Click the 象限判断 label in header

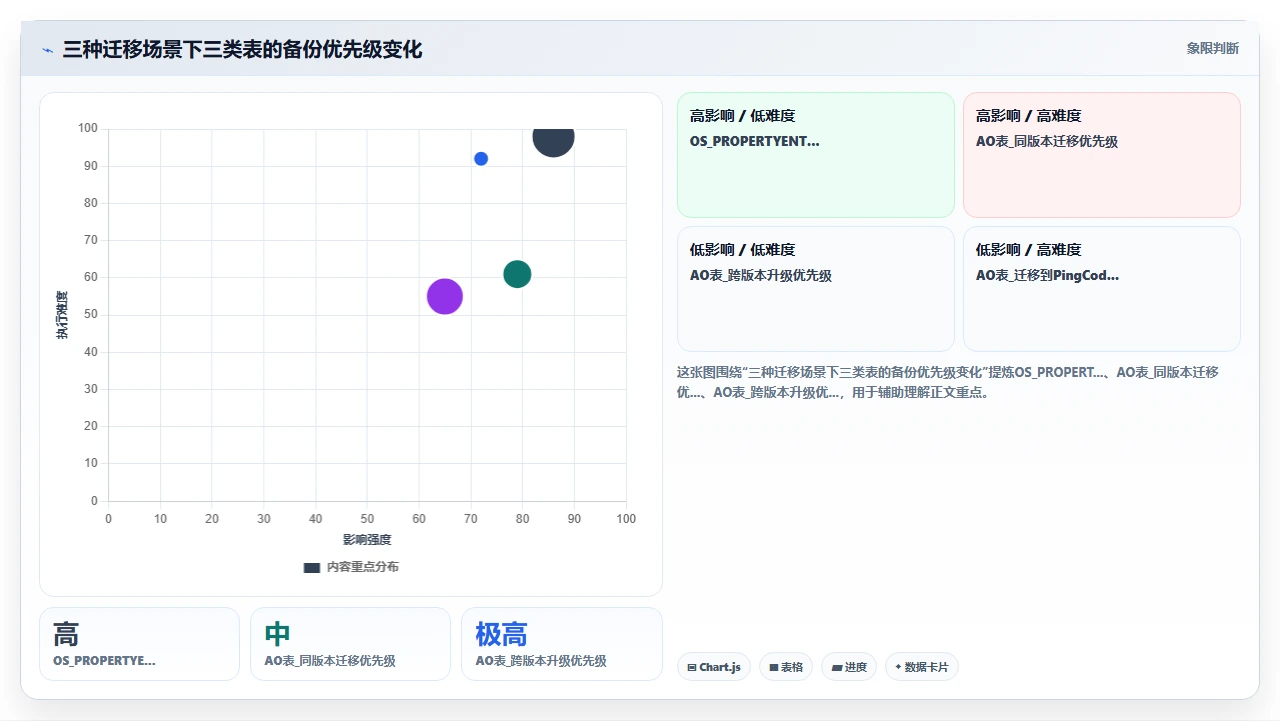point(1212,48)
